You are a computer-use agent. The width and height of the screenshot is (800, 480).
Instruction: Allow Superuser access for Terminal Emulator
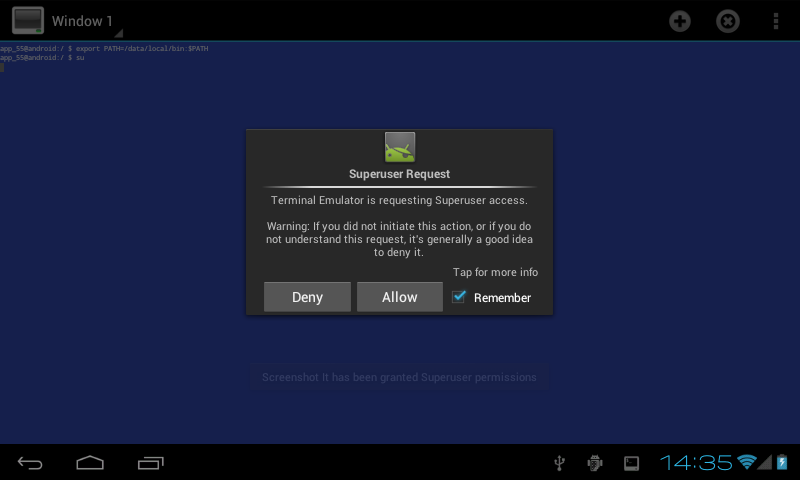(x=399, y=297)
